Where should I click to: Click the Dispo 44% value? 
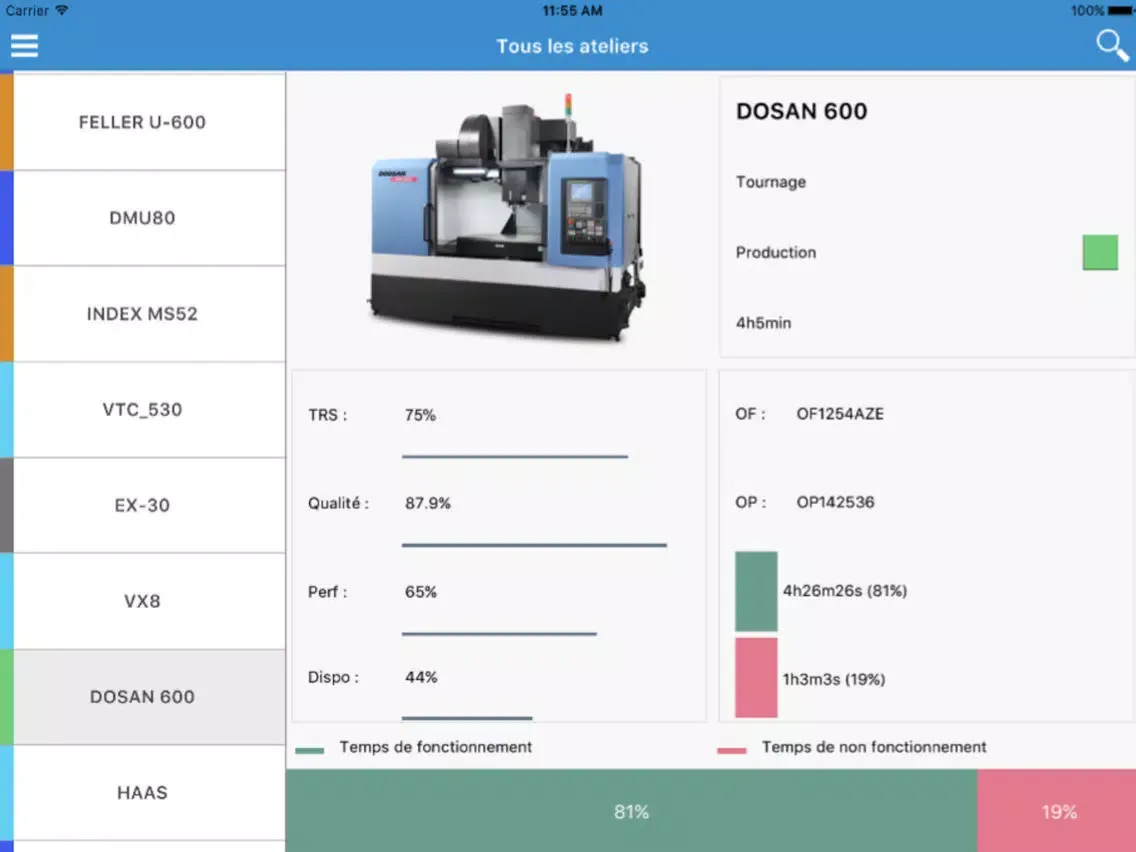click(421, 677)
